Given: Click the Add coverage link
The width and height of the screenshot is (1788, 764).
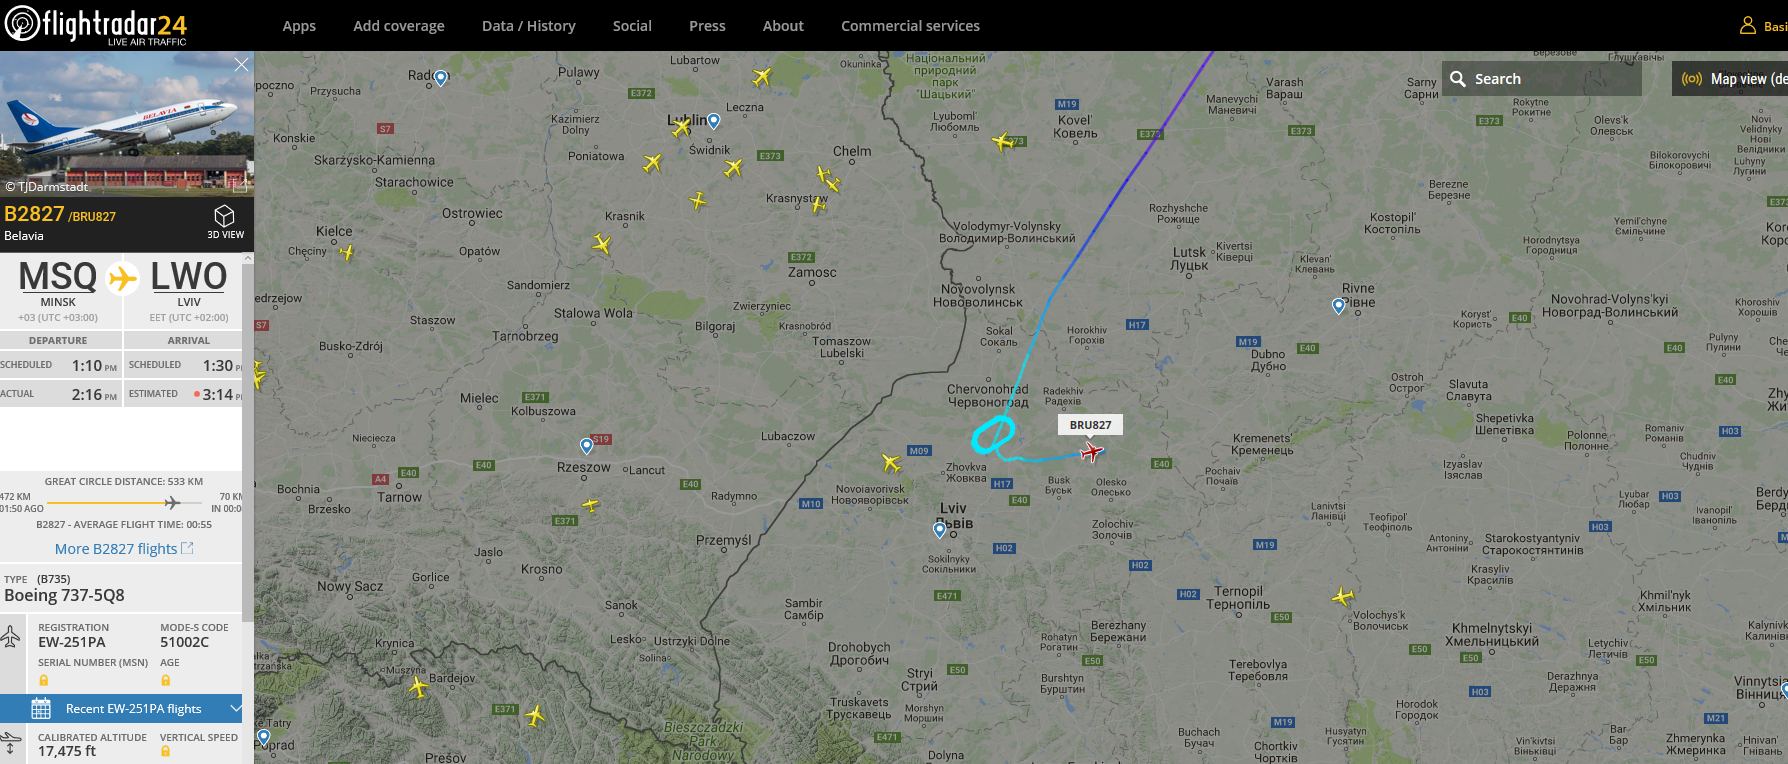Looking at the screenshot, I should (x=399, y=26).
